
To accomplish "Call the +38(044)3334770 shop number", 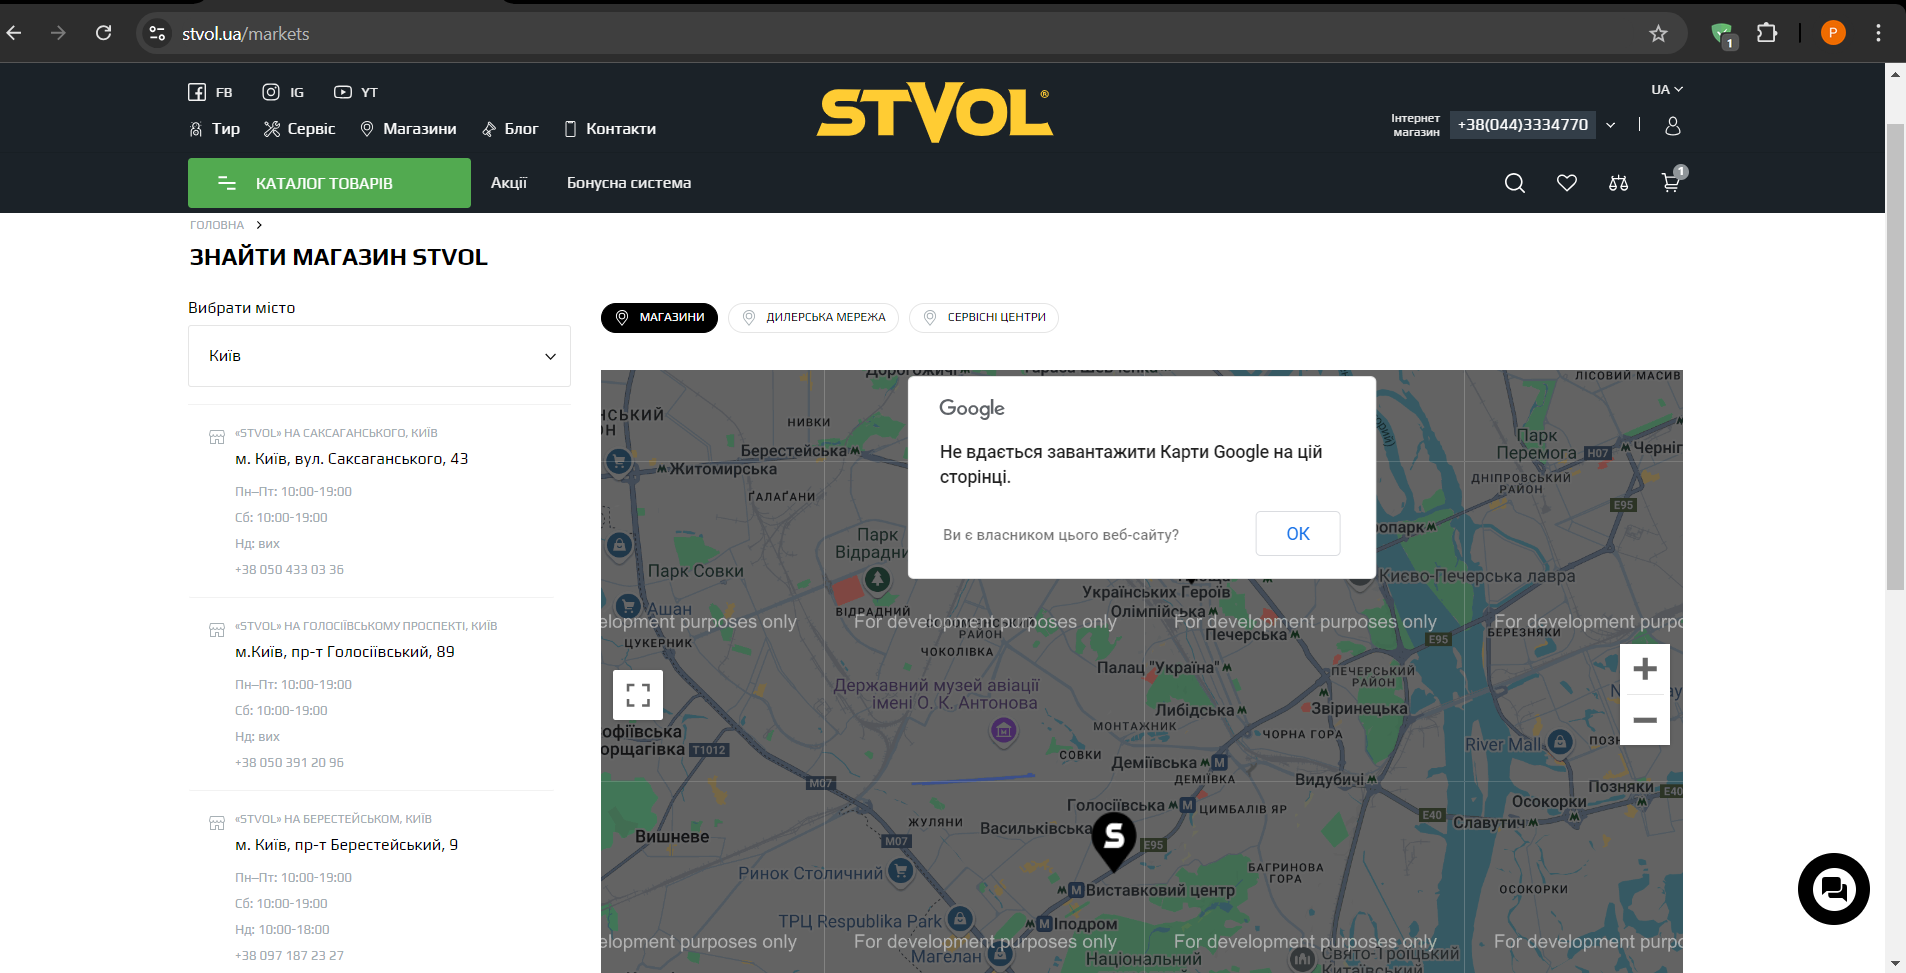I will (1522, 125).
